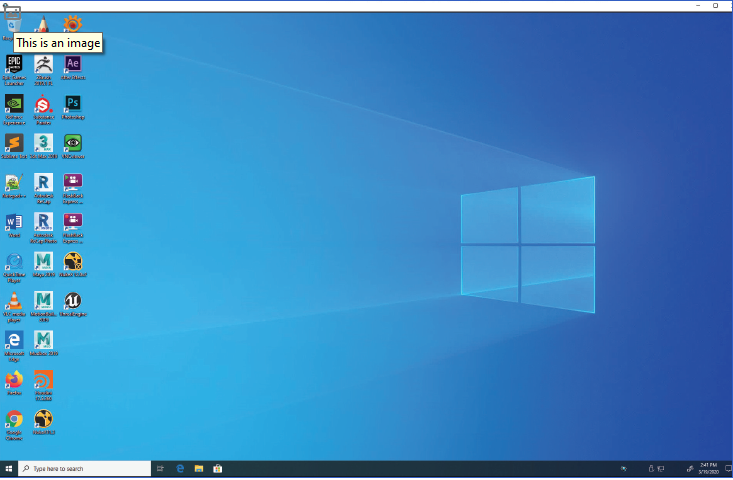Launch the Mudbox 2019 desktop shortcut
Screen dimensions: 733x480
43,344
